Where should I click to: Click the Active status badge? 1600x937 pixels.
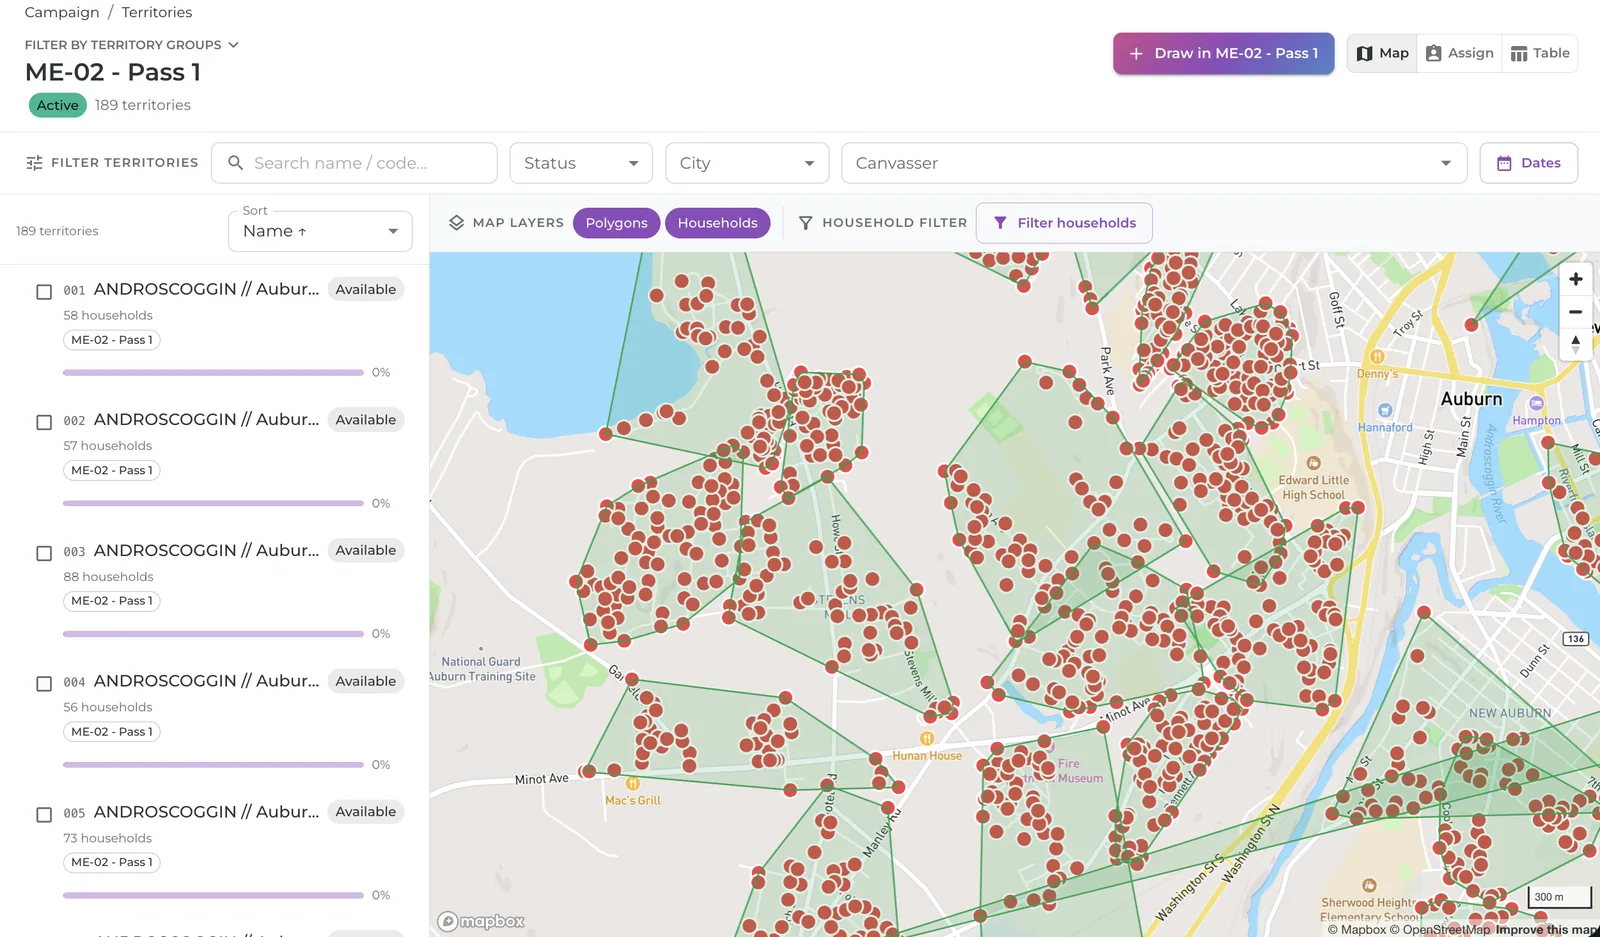[x=57, y=105]
